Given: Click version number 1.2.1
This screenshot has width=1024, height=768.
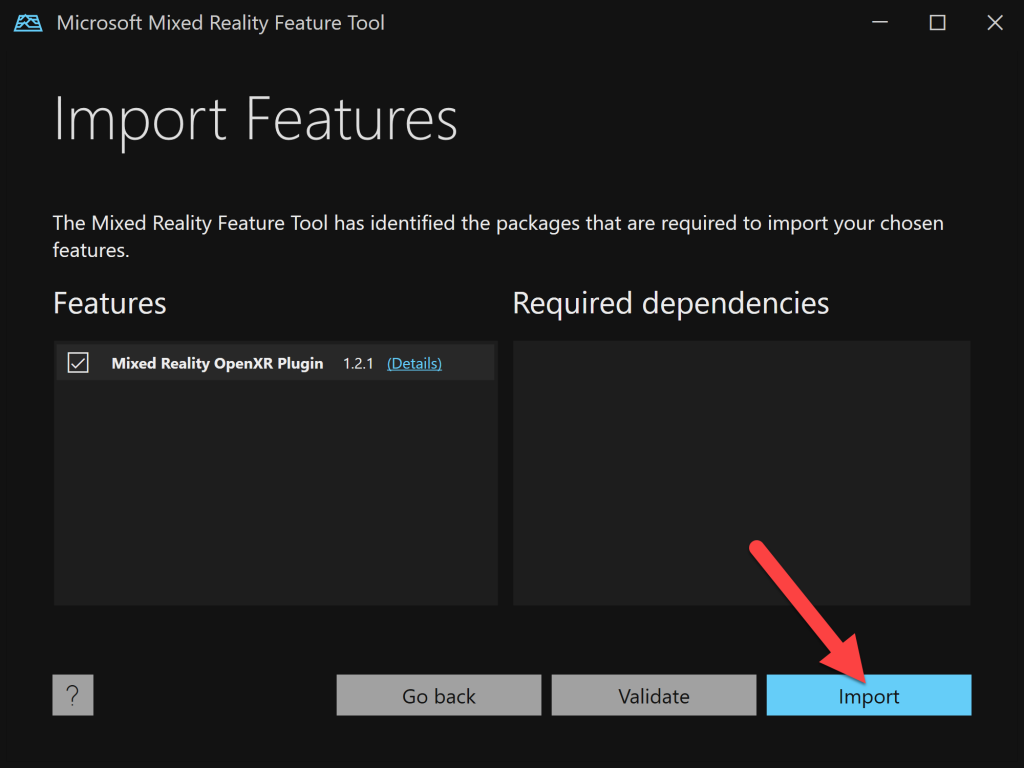Looking at the screenshot, I should pyautogui.click(x=358, y=363).
